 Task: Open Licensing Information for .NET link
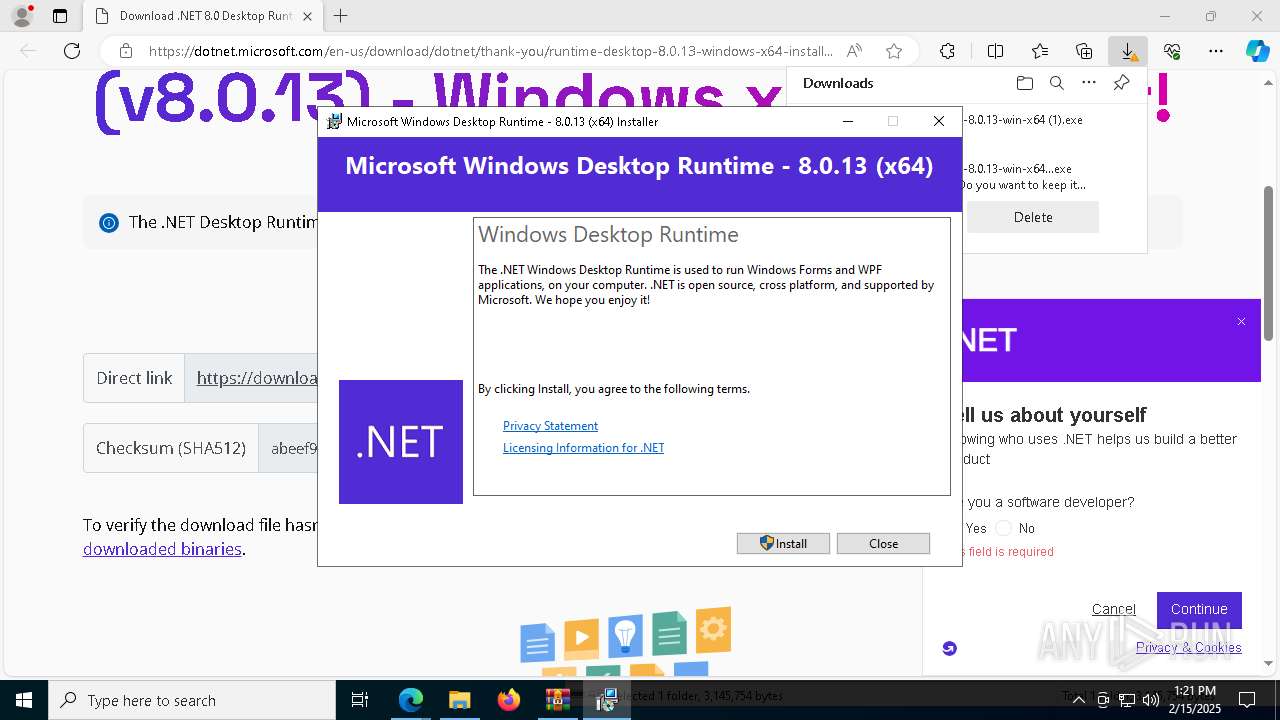(x=583, y=448)
